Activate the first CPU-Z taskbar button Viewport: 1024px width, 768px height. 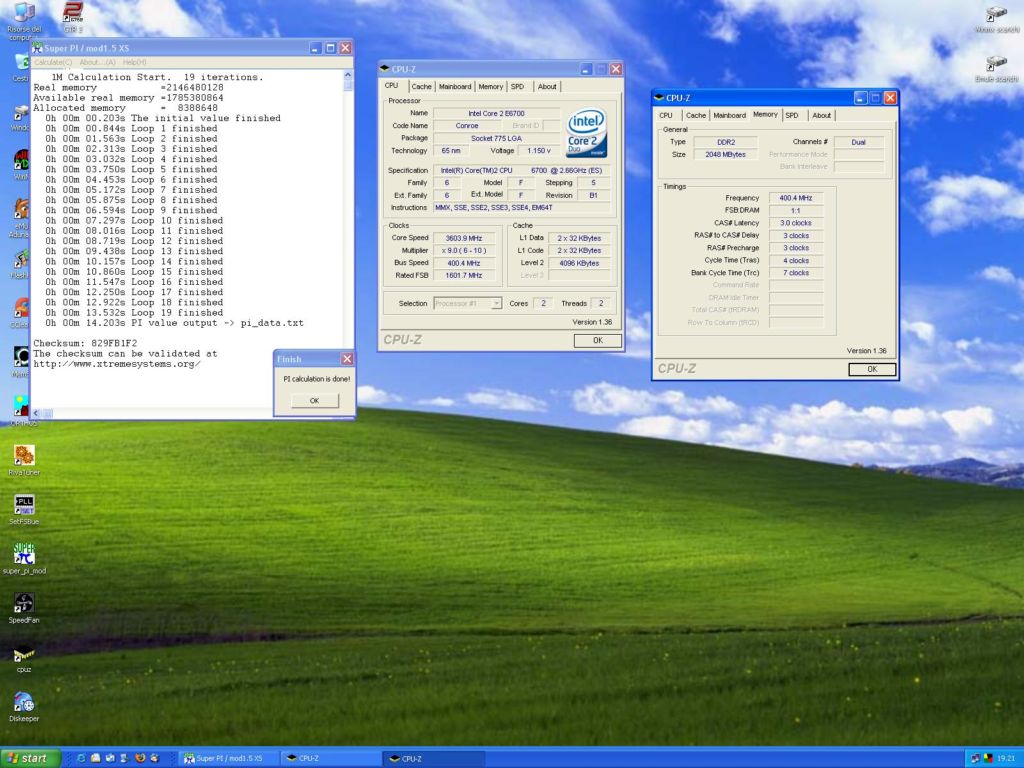(x=330, y=758)
